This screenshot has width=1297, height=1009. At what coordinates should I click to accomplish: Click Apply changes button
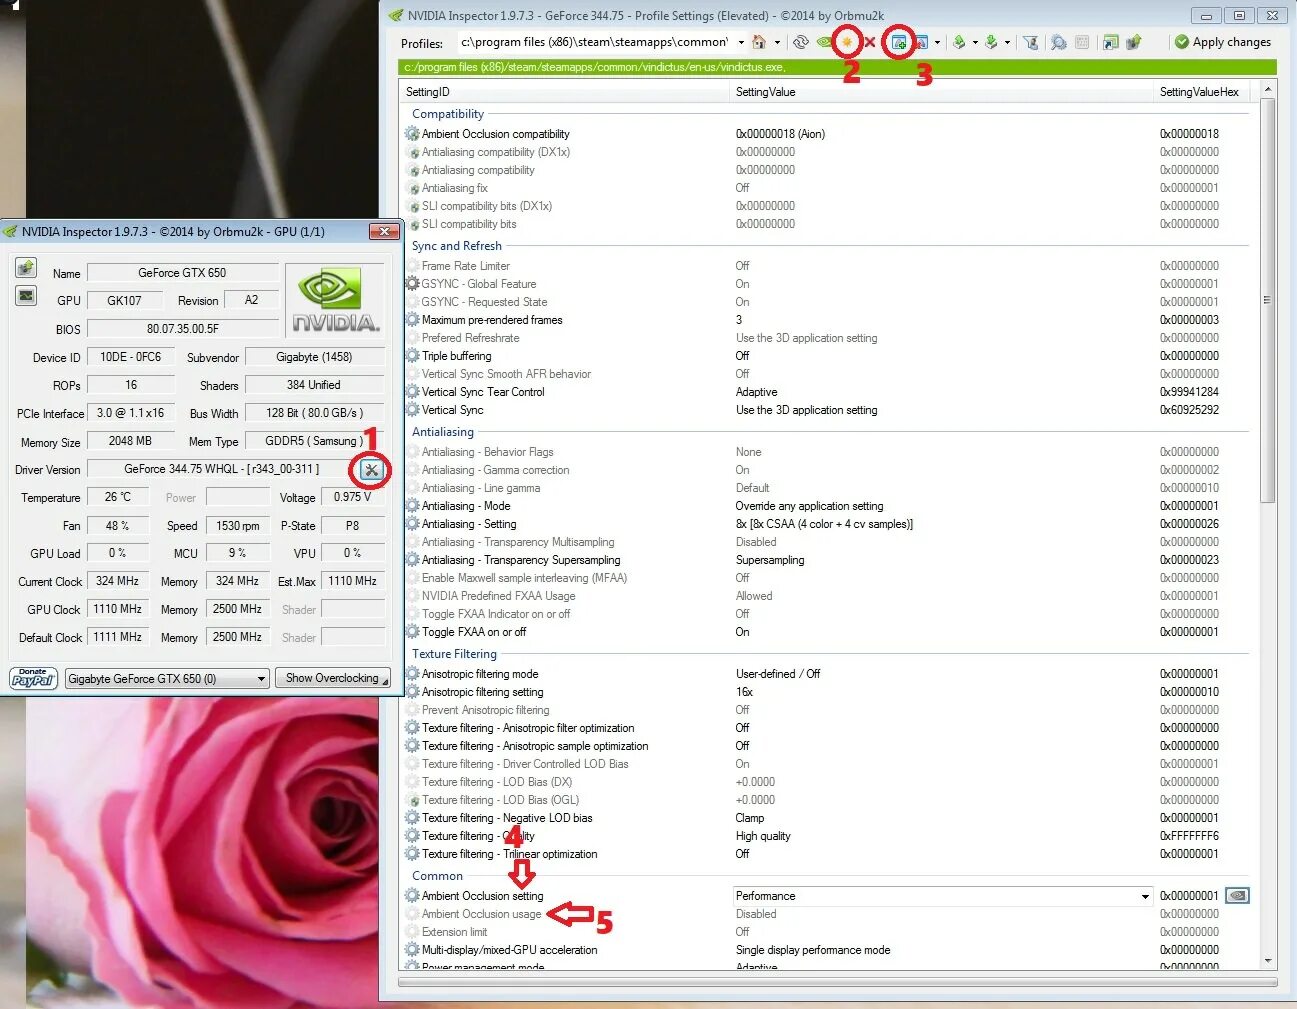pyautogui.click(x=1223, y=42)
